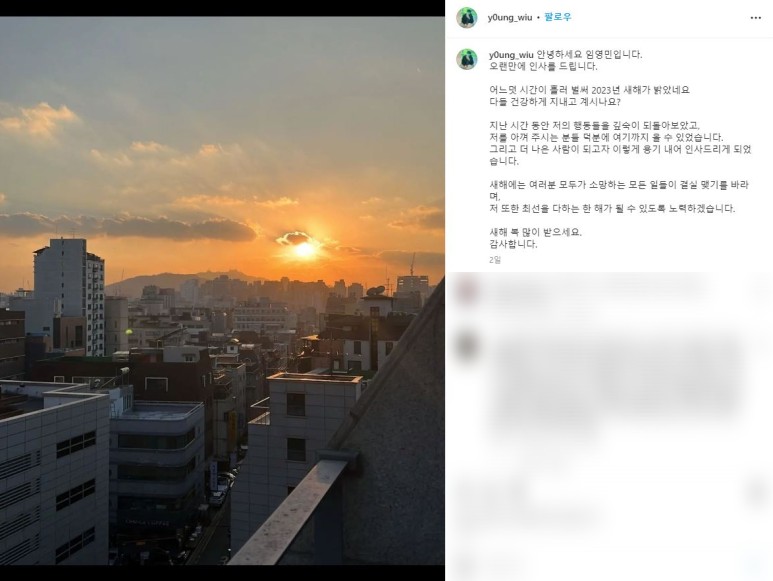773x581 pixels.
Task: Follow the account via the 팔로우 button
Action: (558, 17)
